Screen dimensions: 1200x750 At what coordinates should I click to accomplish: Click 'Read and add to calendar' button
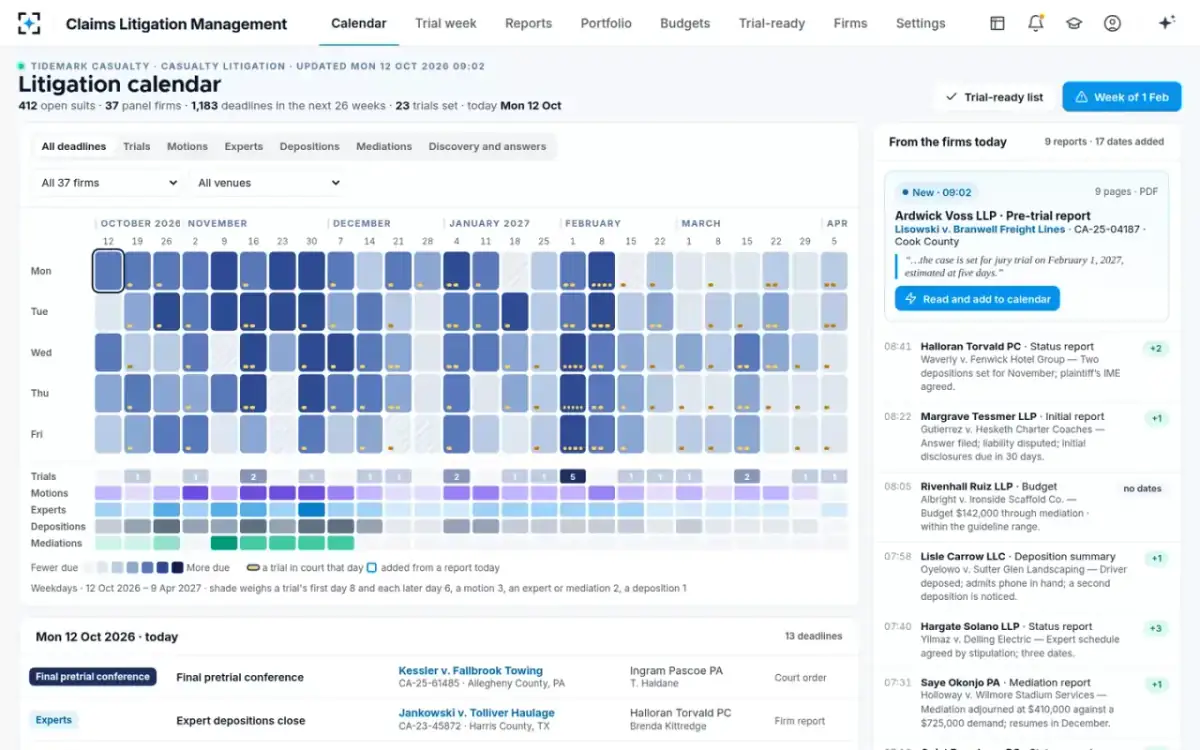(x=977, y=299)
